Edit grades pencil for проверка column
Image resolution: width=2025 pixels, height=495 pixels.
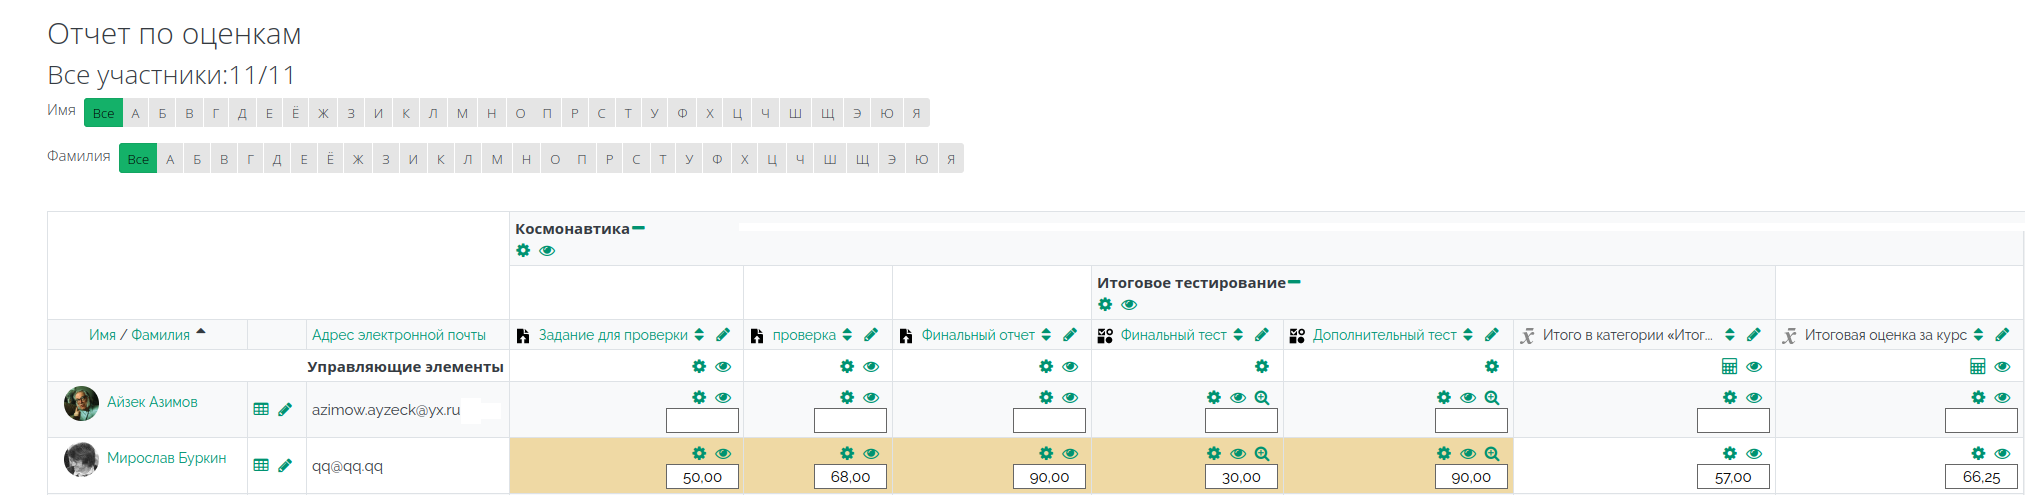point(871,335)
